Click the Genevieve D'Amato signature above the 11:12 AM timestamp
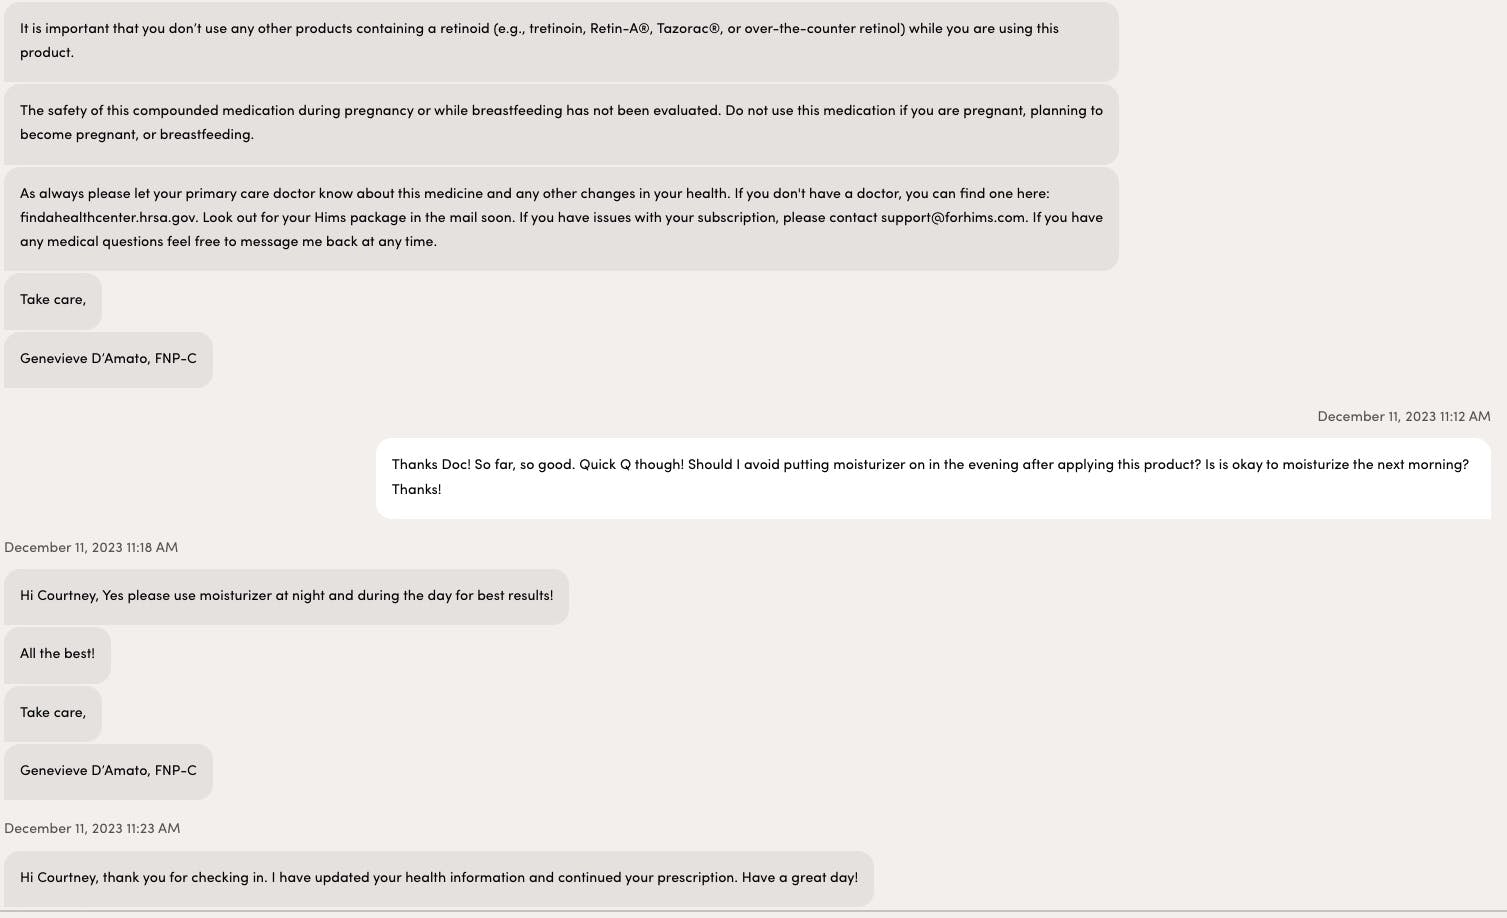 coord(108,359)
